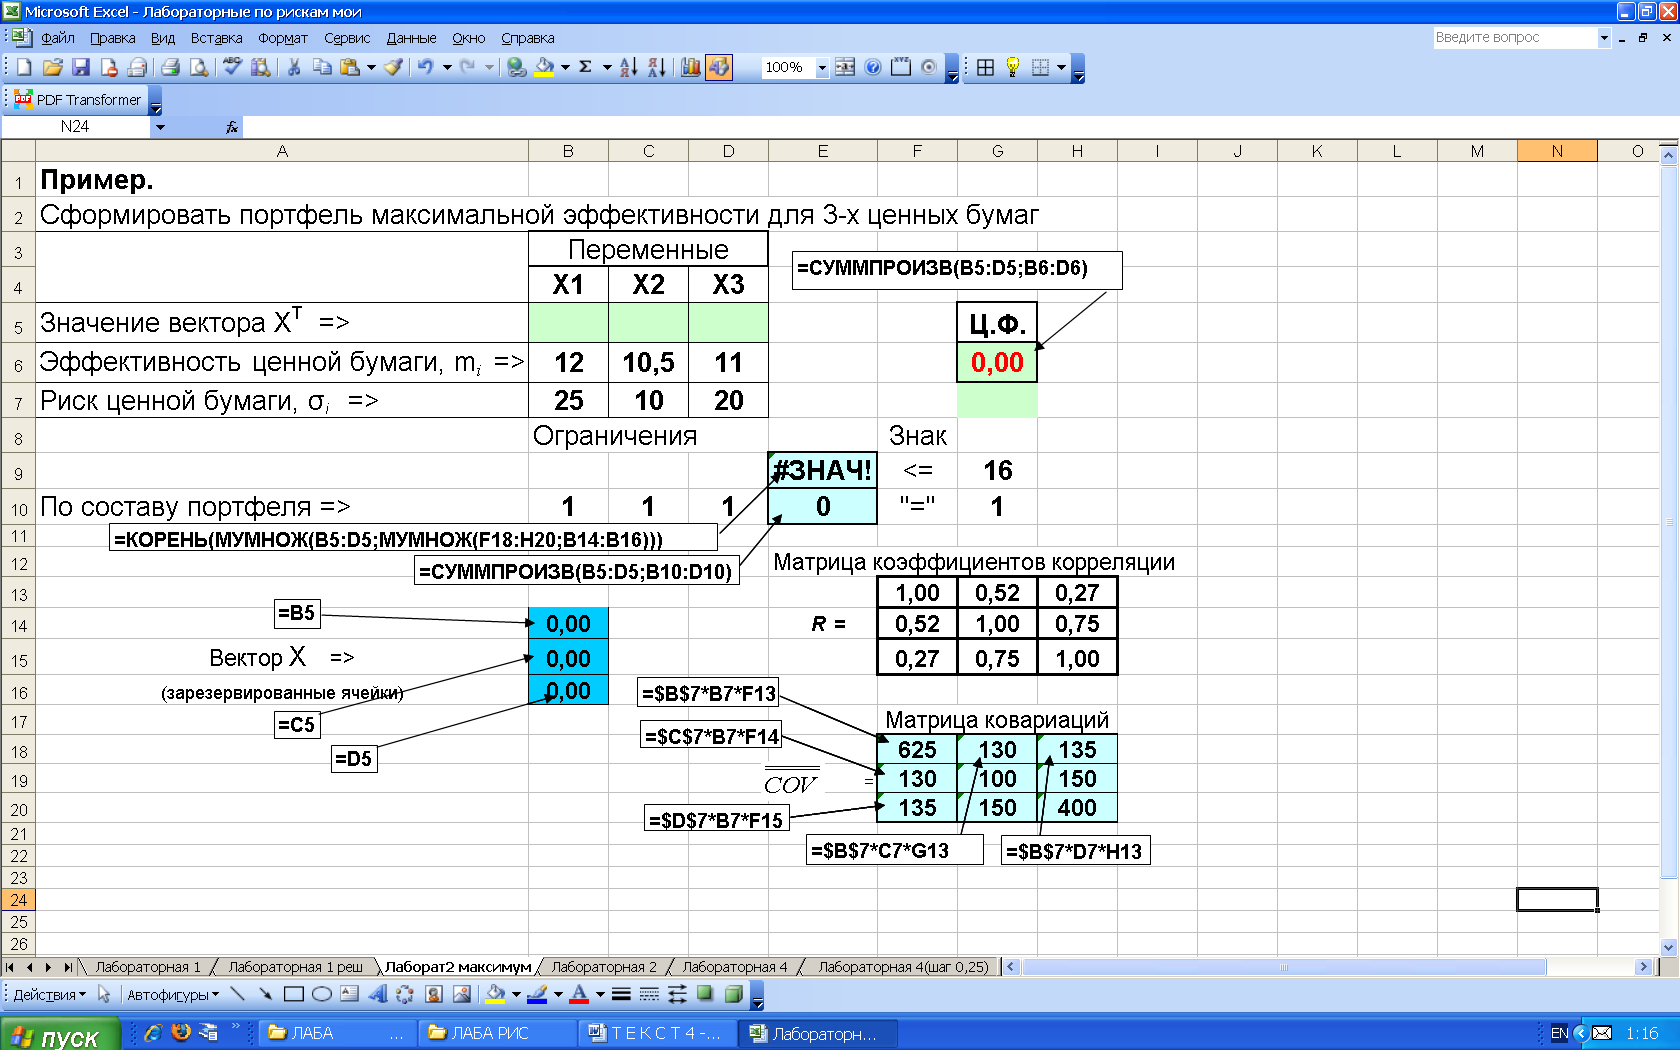Launch Firefox from the quick launch bar
This screenshot has height=1050, width=1680.
click(x=181, y=1033)
